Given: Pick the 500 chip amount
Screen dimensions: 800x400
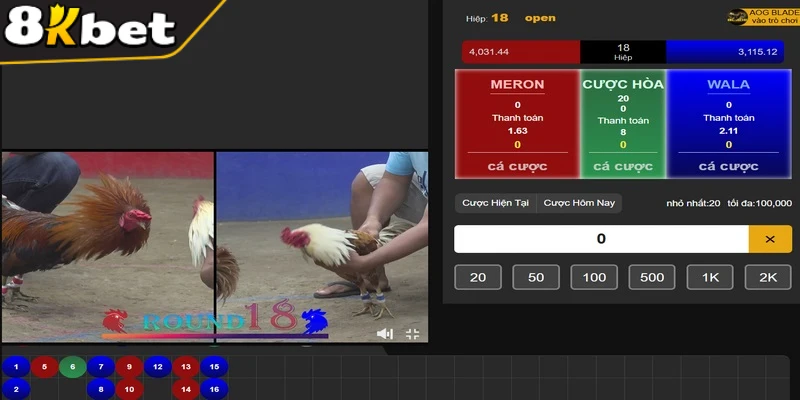Looking at the screenshot, I should pyautogui.click(x=651, y=277).
